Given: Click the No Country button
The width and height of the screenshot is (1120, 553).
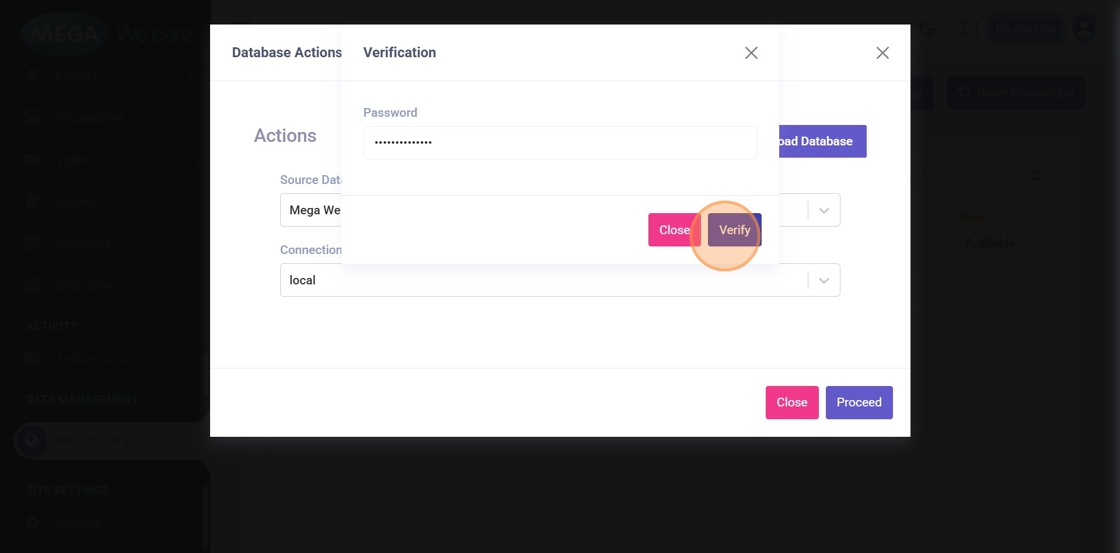Looking at the screenshot, I should [x=1026, y=29].
